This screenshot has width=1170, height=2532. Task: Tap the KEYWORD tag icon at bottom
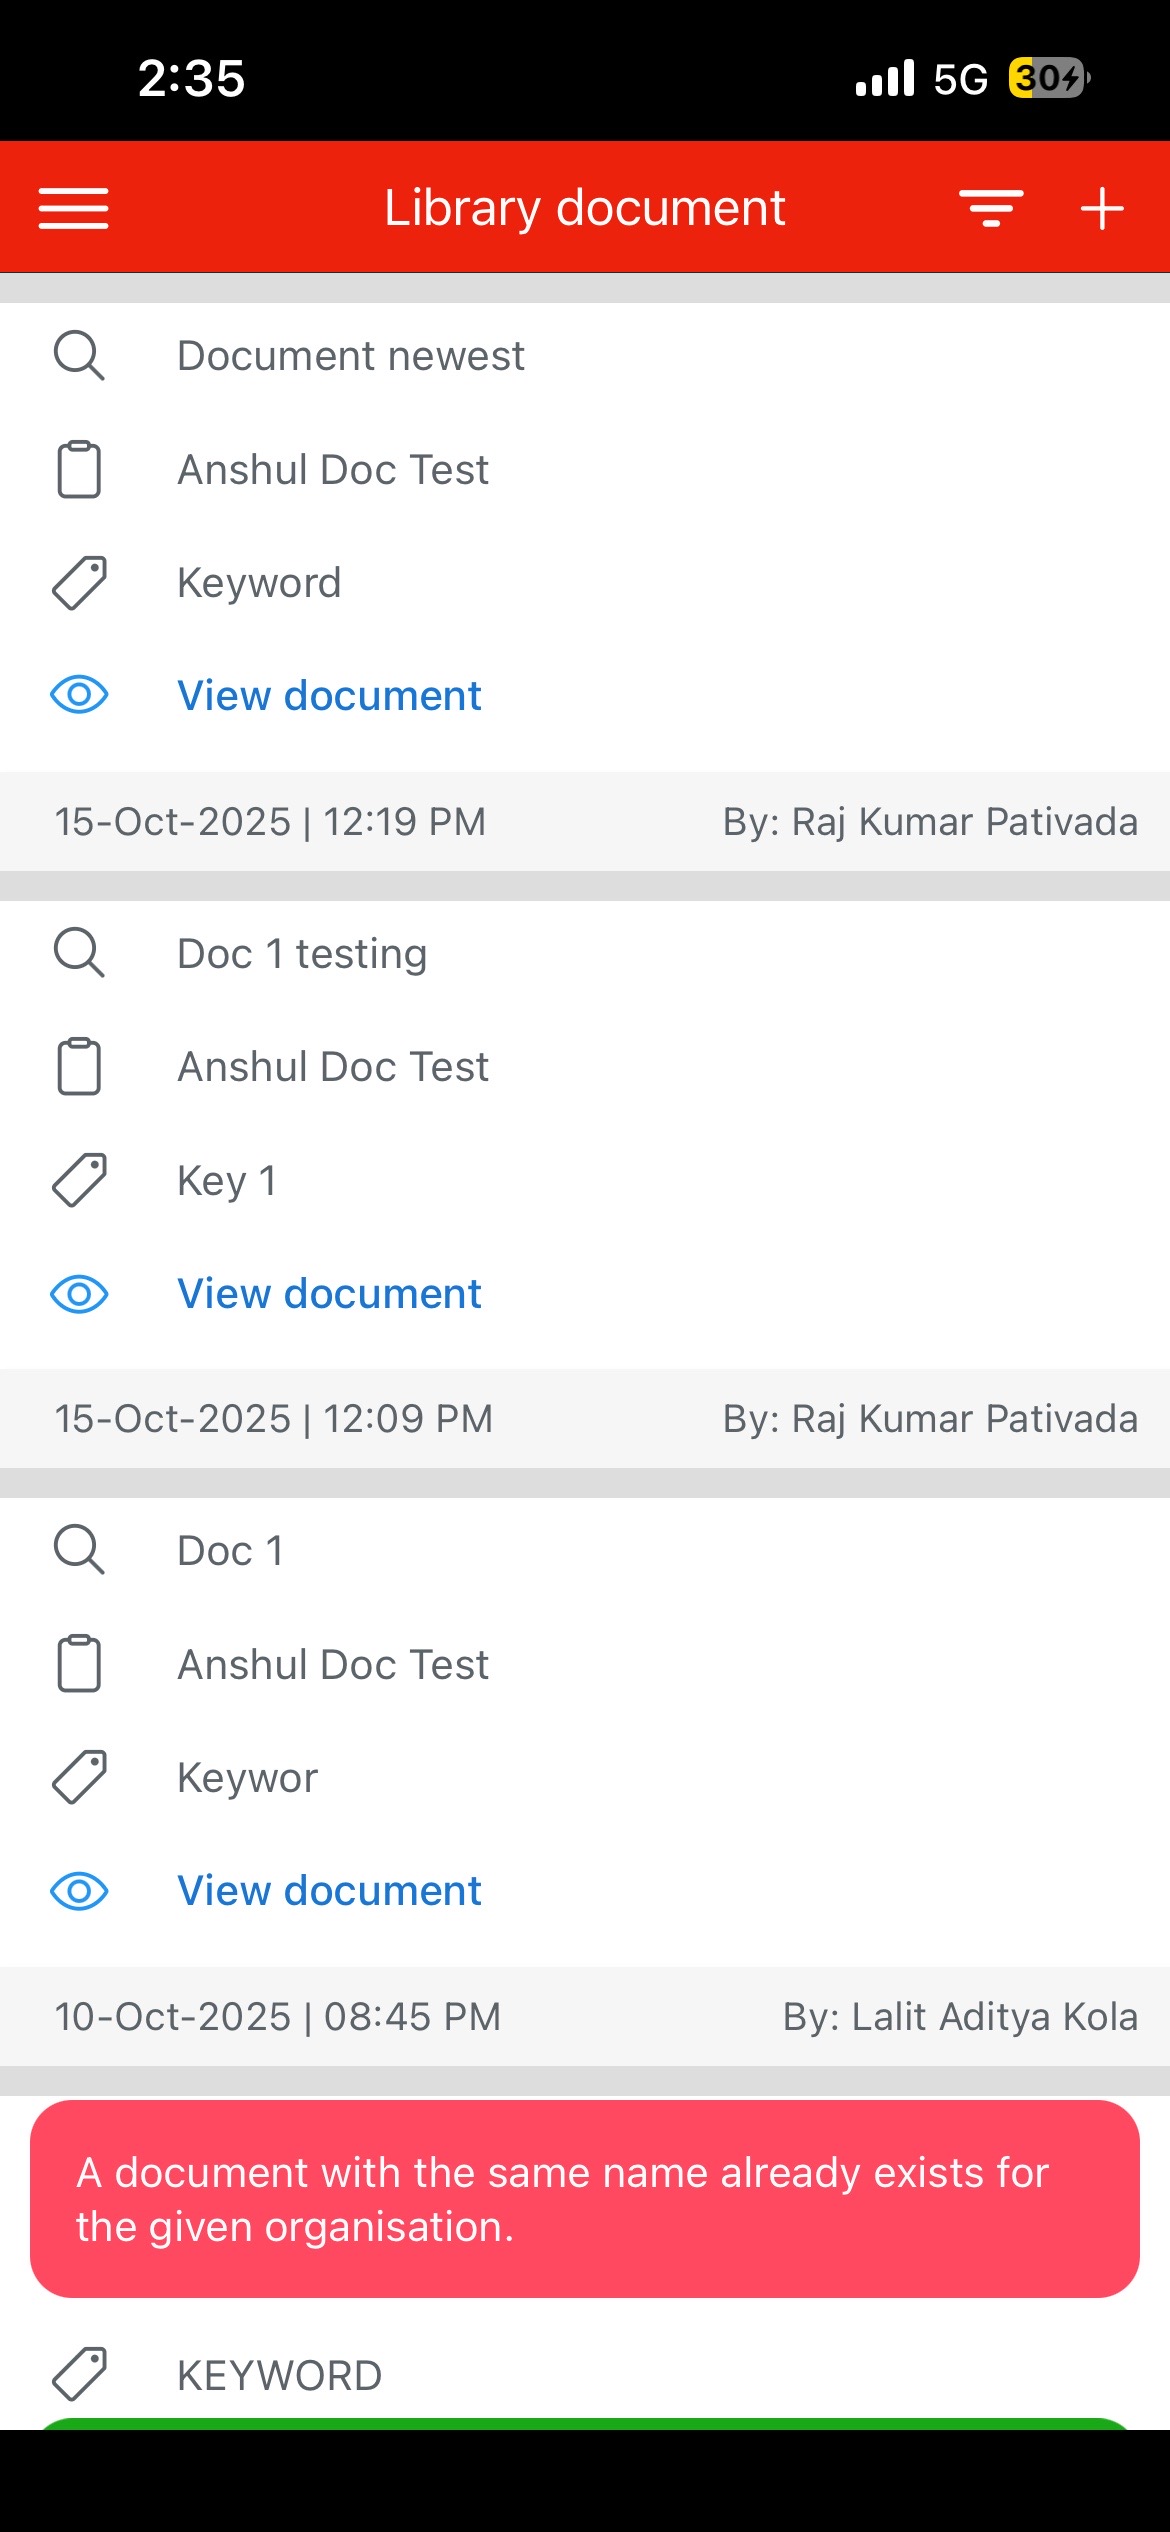[79, 2374]
